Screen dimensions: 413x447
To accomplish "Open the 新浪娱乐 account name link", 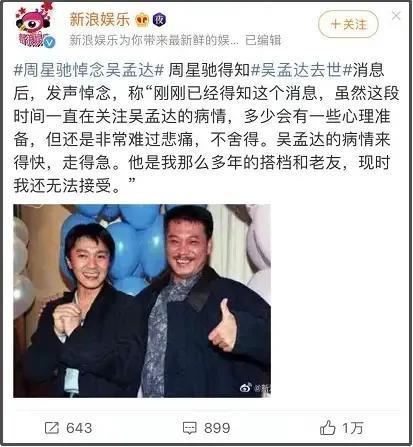I will click(99, 19).
